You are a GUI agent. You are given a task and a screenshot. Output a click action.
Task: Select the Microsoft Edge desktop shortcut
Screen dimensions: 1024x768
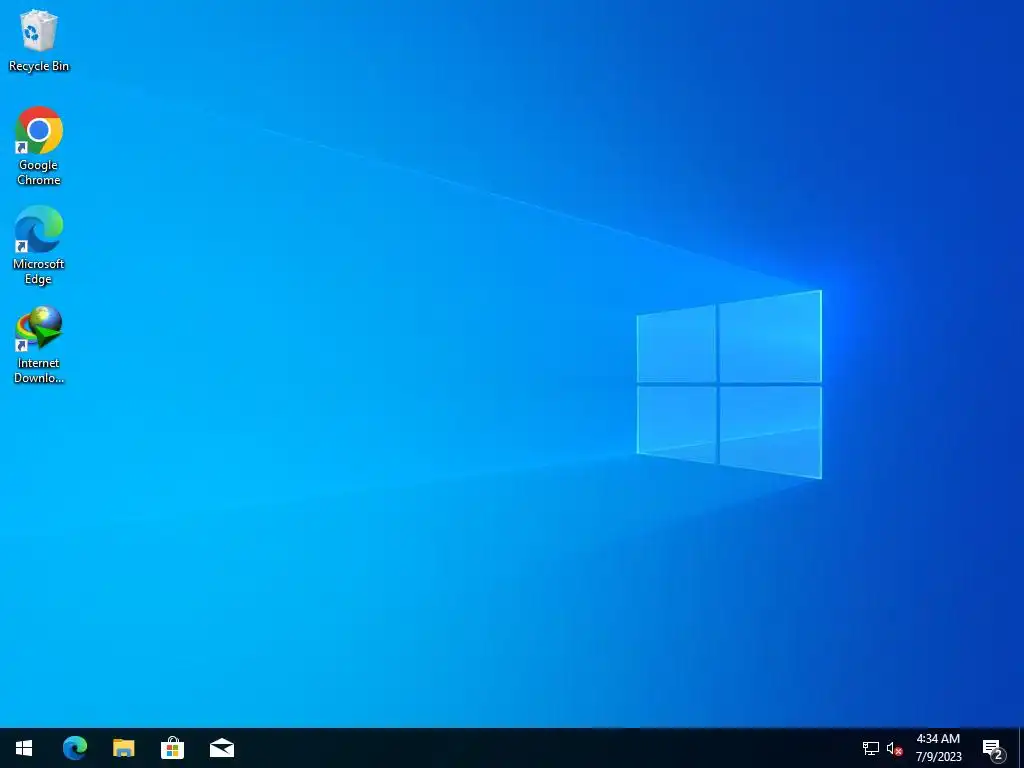[39, 246]
